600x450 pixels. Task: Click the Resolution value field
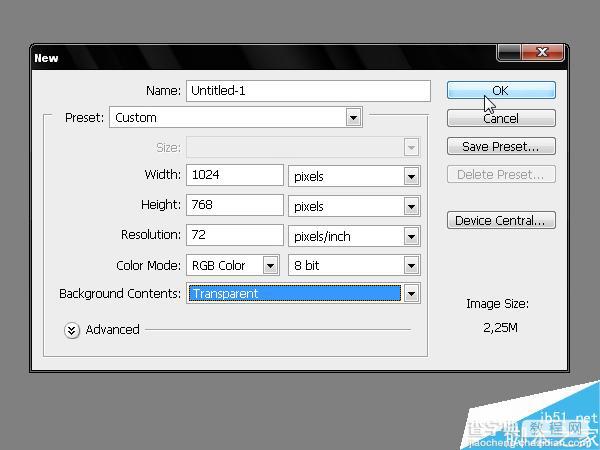[235, 235]
